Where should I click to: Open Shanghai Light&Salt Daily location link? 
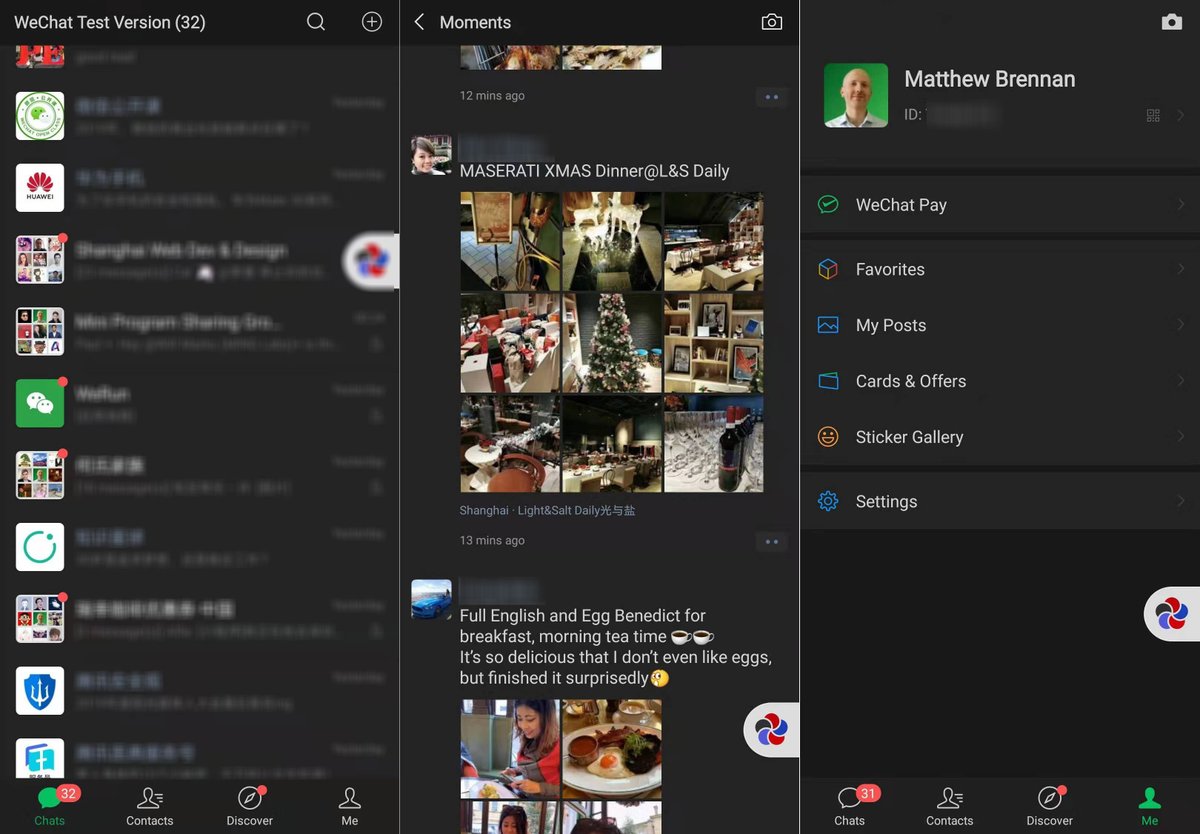548,510
